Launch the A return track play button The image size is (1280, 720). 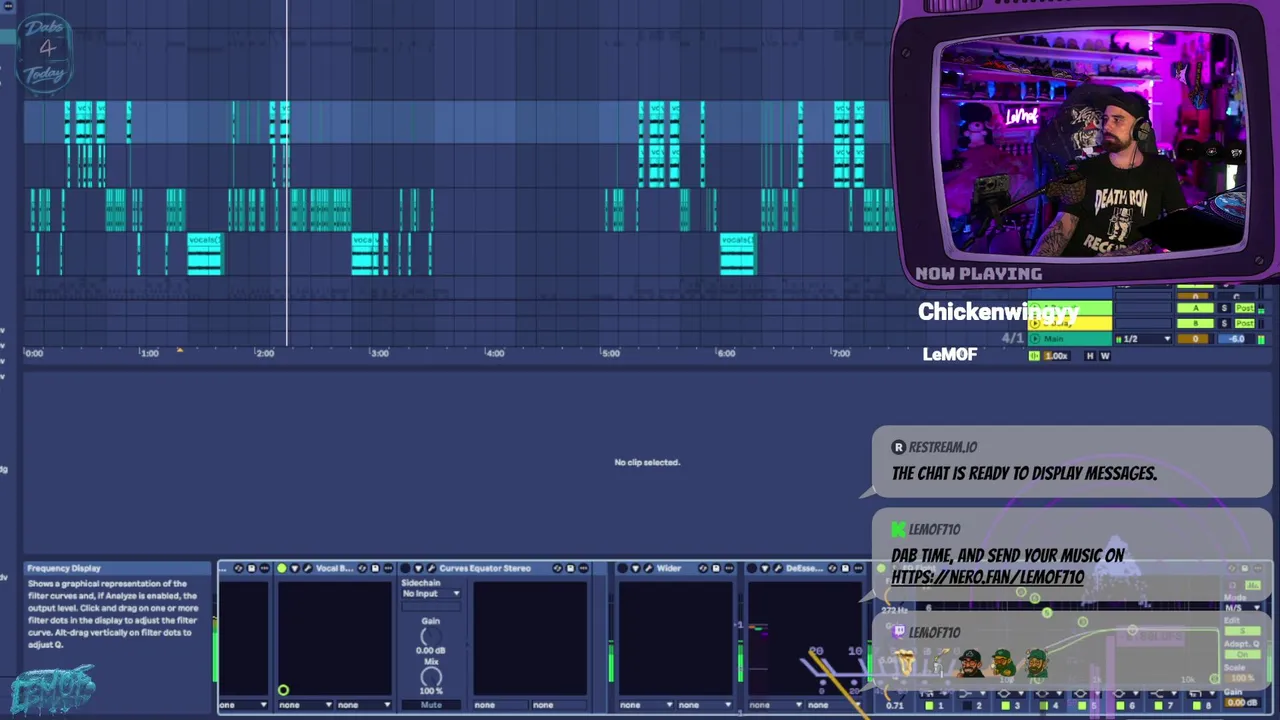[1035, 308]
